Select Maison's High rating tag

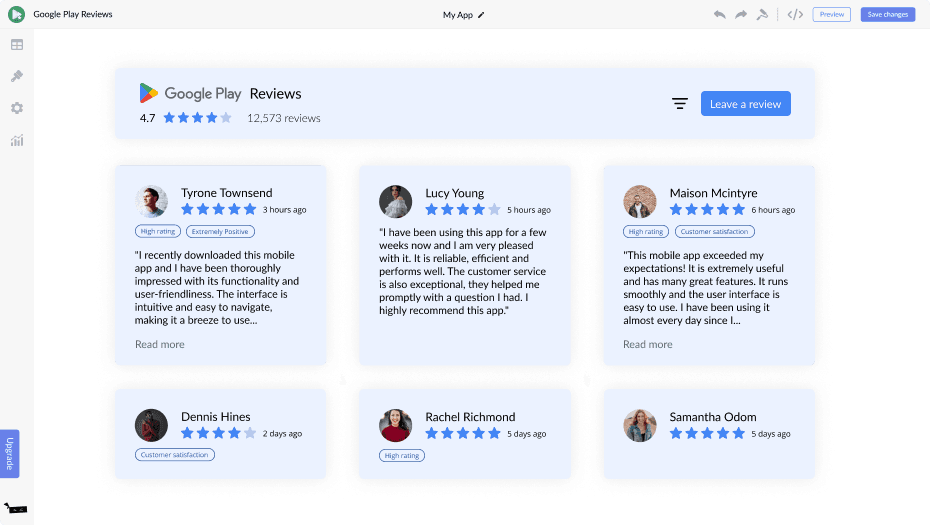tap(646, 231)
